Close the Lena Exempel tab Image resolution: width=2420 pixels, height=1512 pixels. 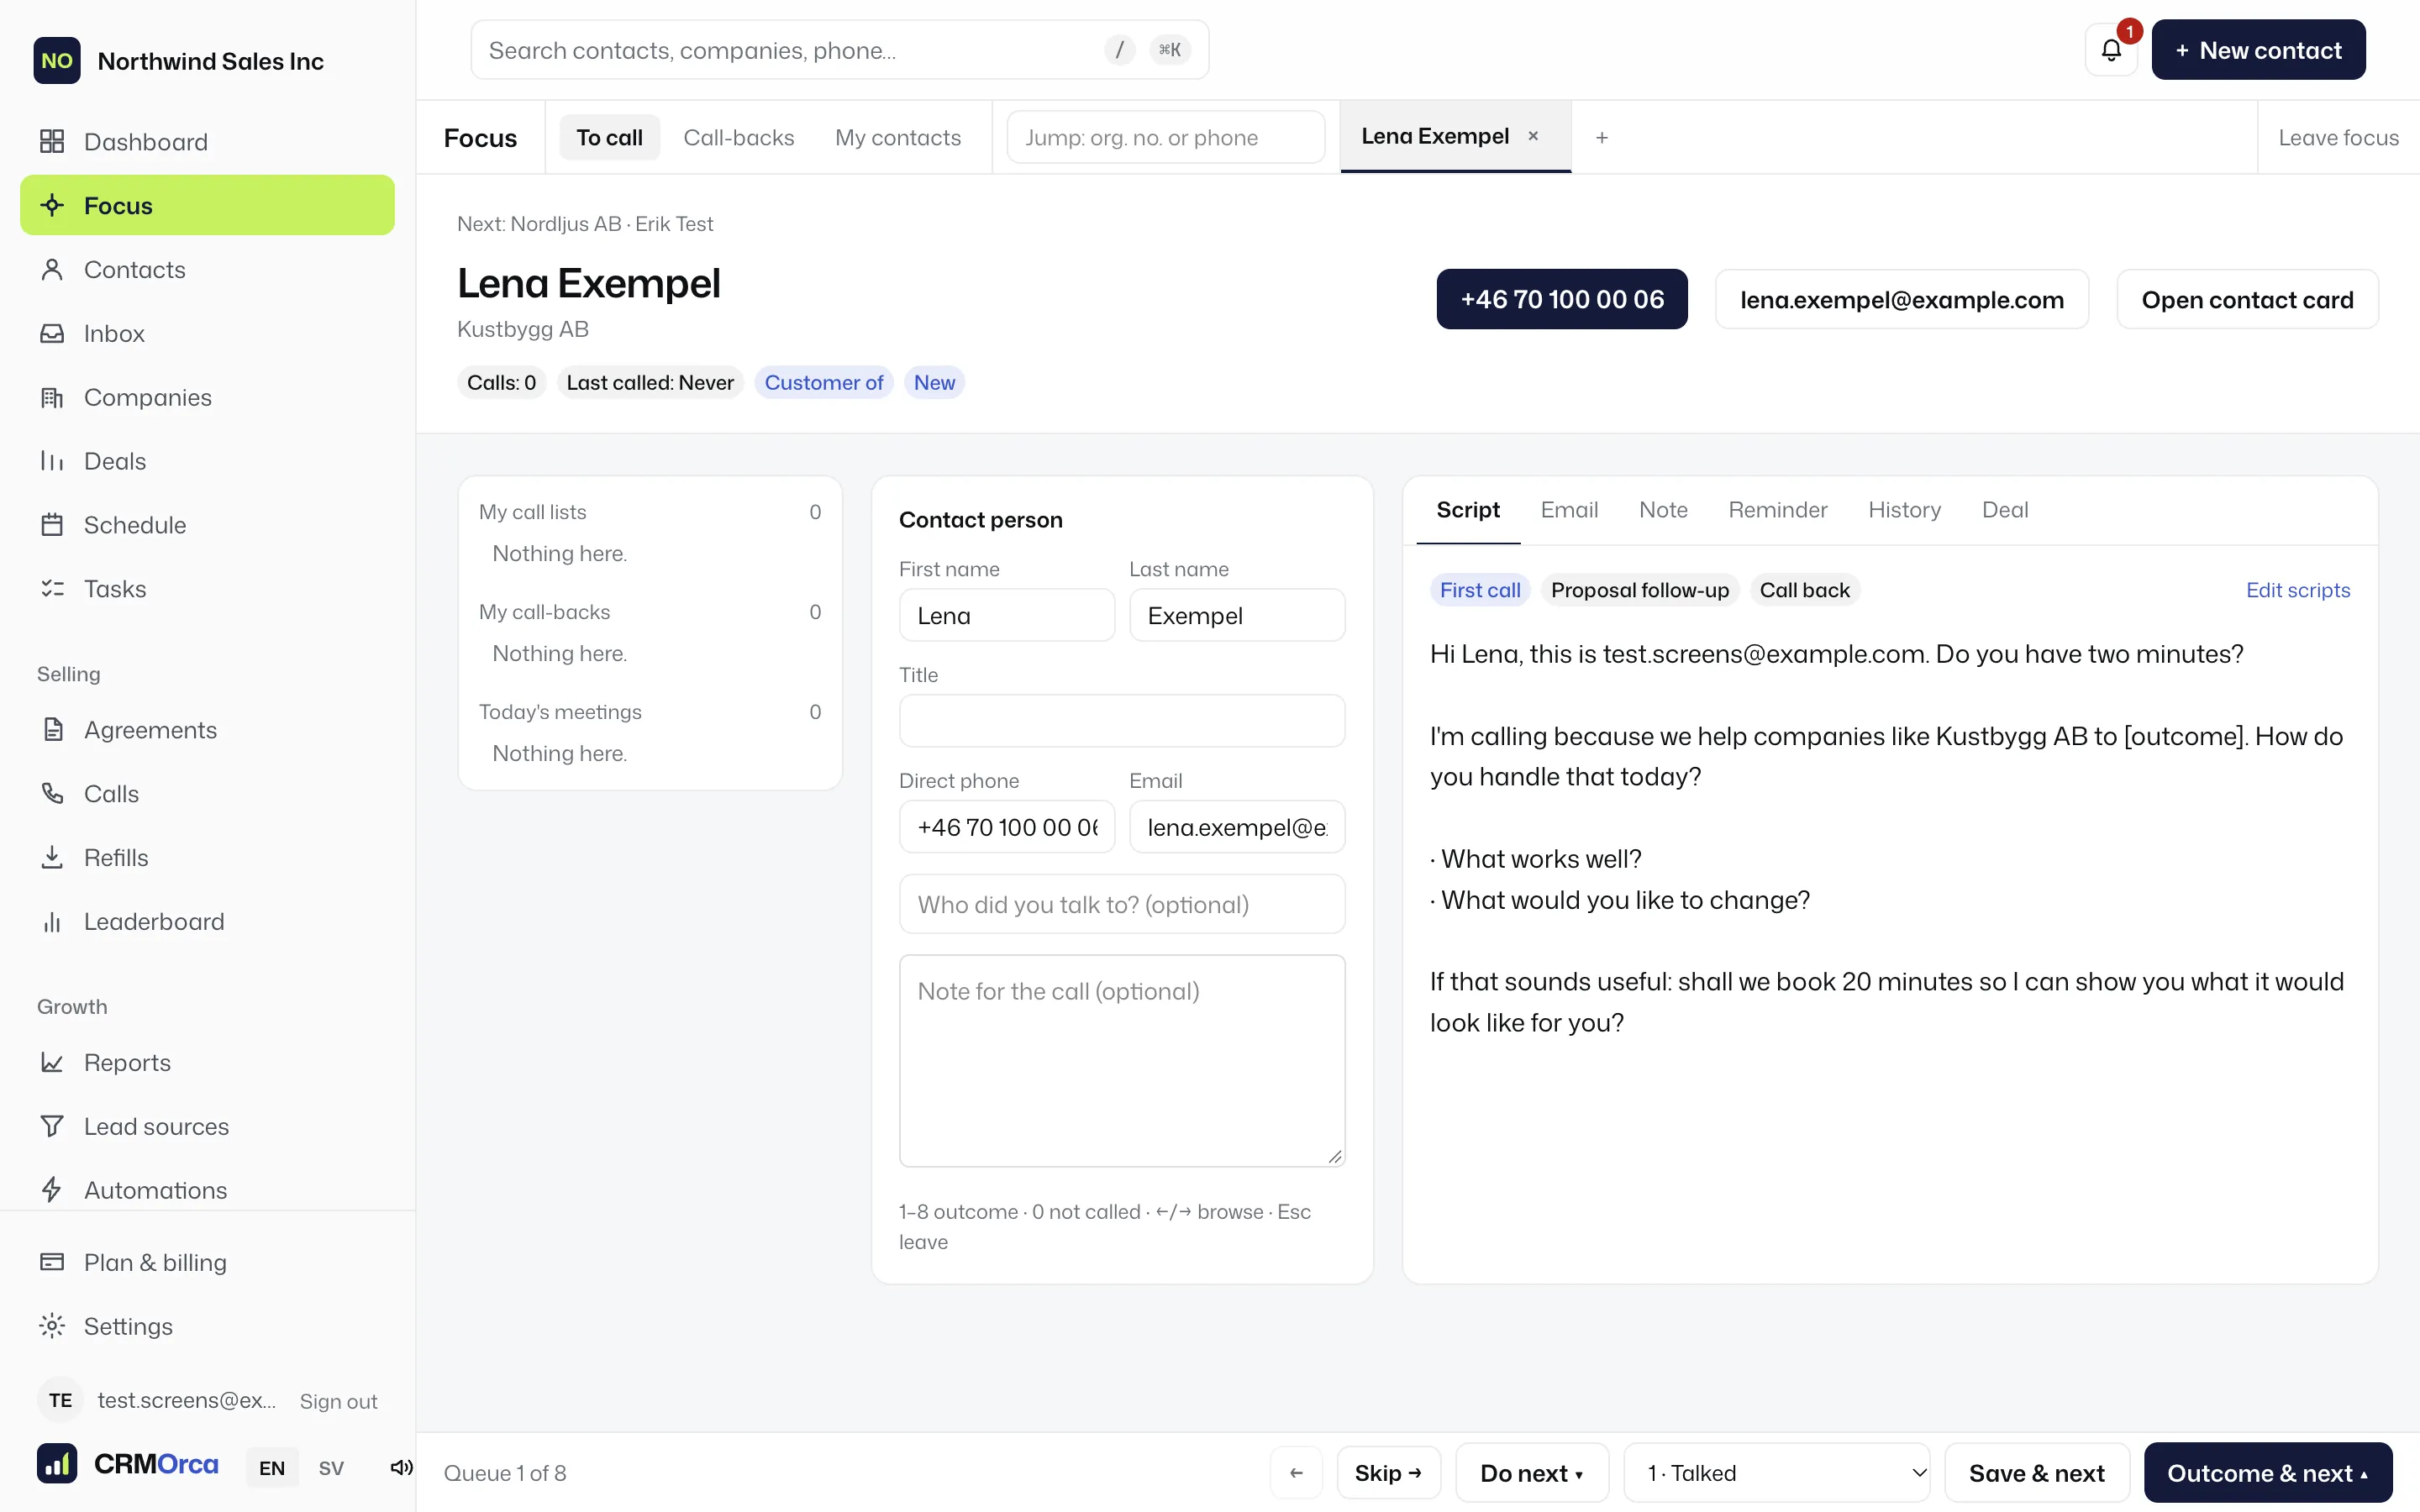[1533, 136]
